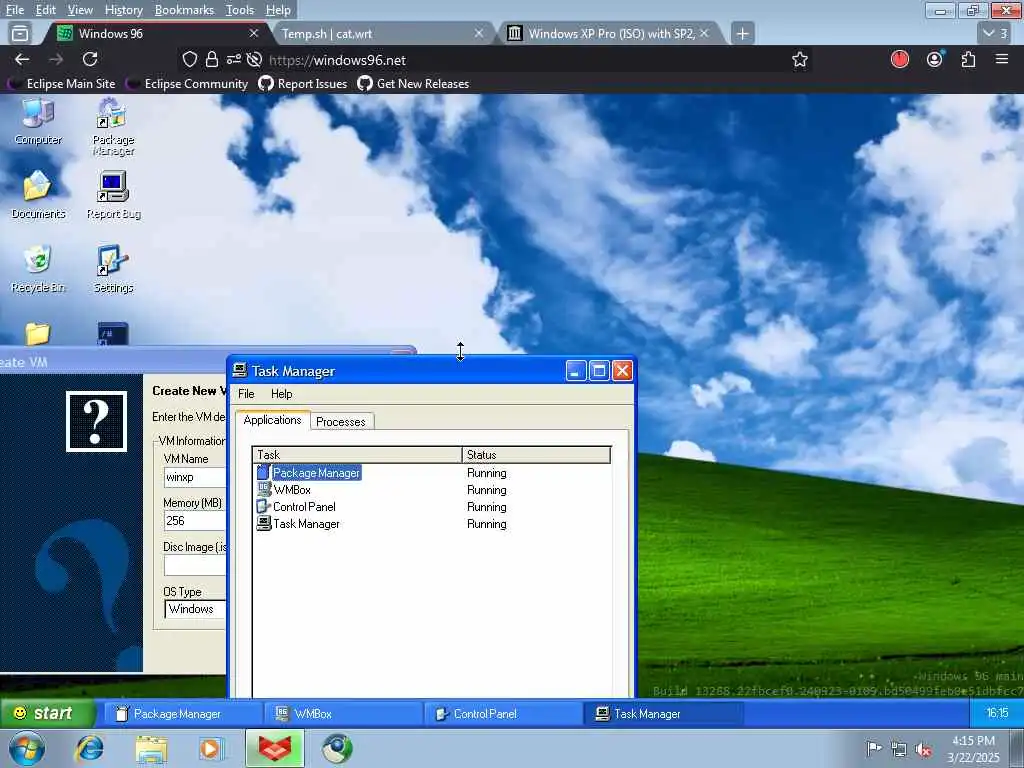Open the red extension icon in toolbar

pyautogui.click(x=900, y=59)
